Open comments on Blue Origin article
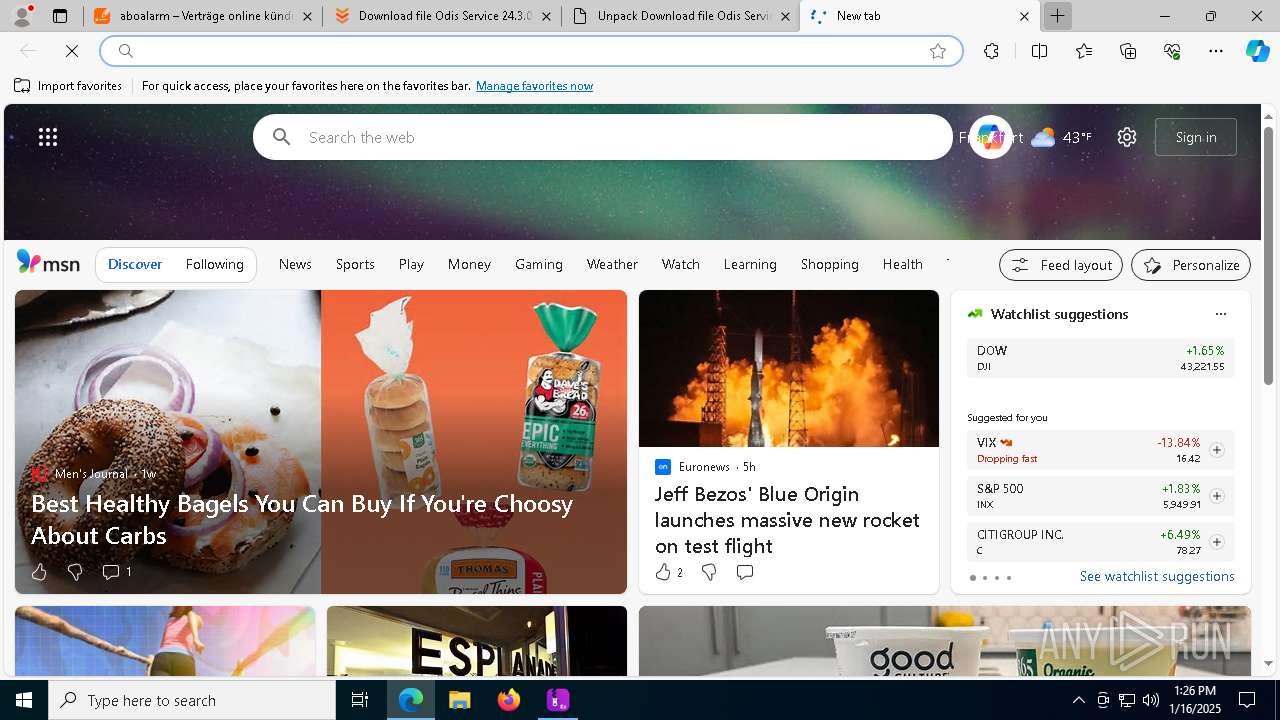Viewport: 1280px width, 720px height. pyautogui.click(x=744, y=572)
